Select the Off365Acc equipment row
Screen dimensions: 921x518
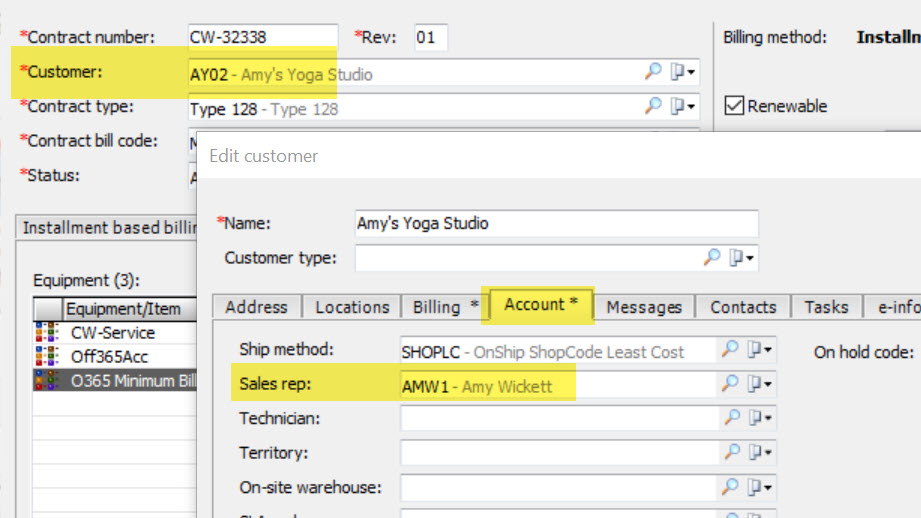pos(115,356)
